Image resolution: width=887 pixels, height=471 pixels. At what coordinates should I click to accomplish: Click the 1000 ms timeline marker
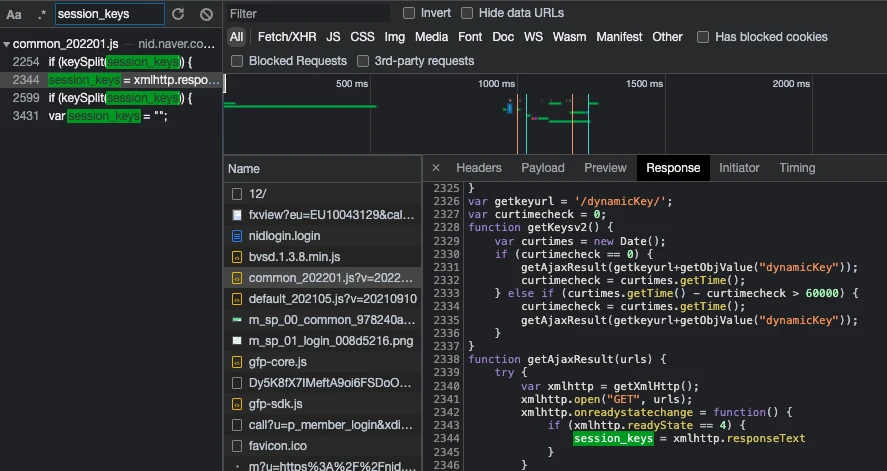pos(496,84)
